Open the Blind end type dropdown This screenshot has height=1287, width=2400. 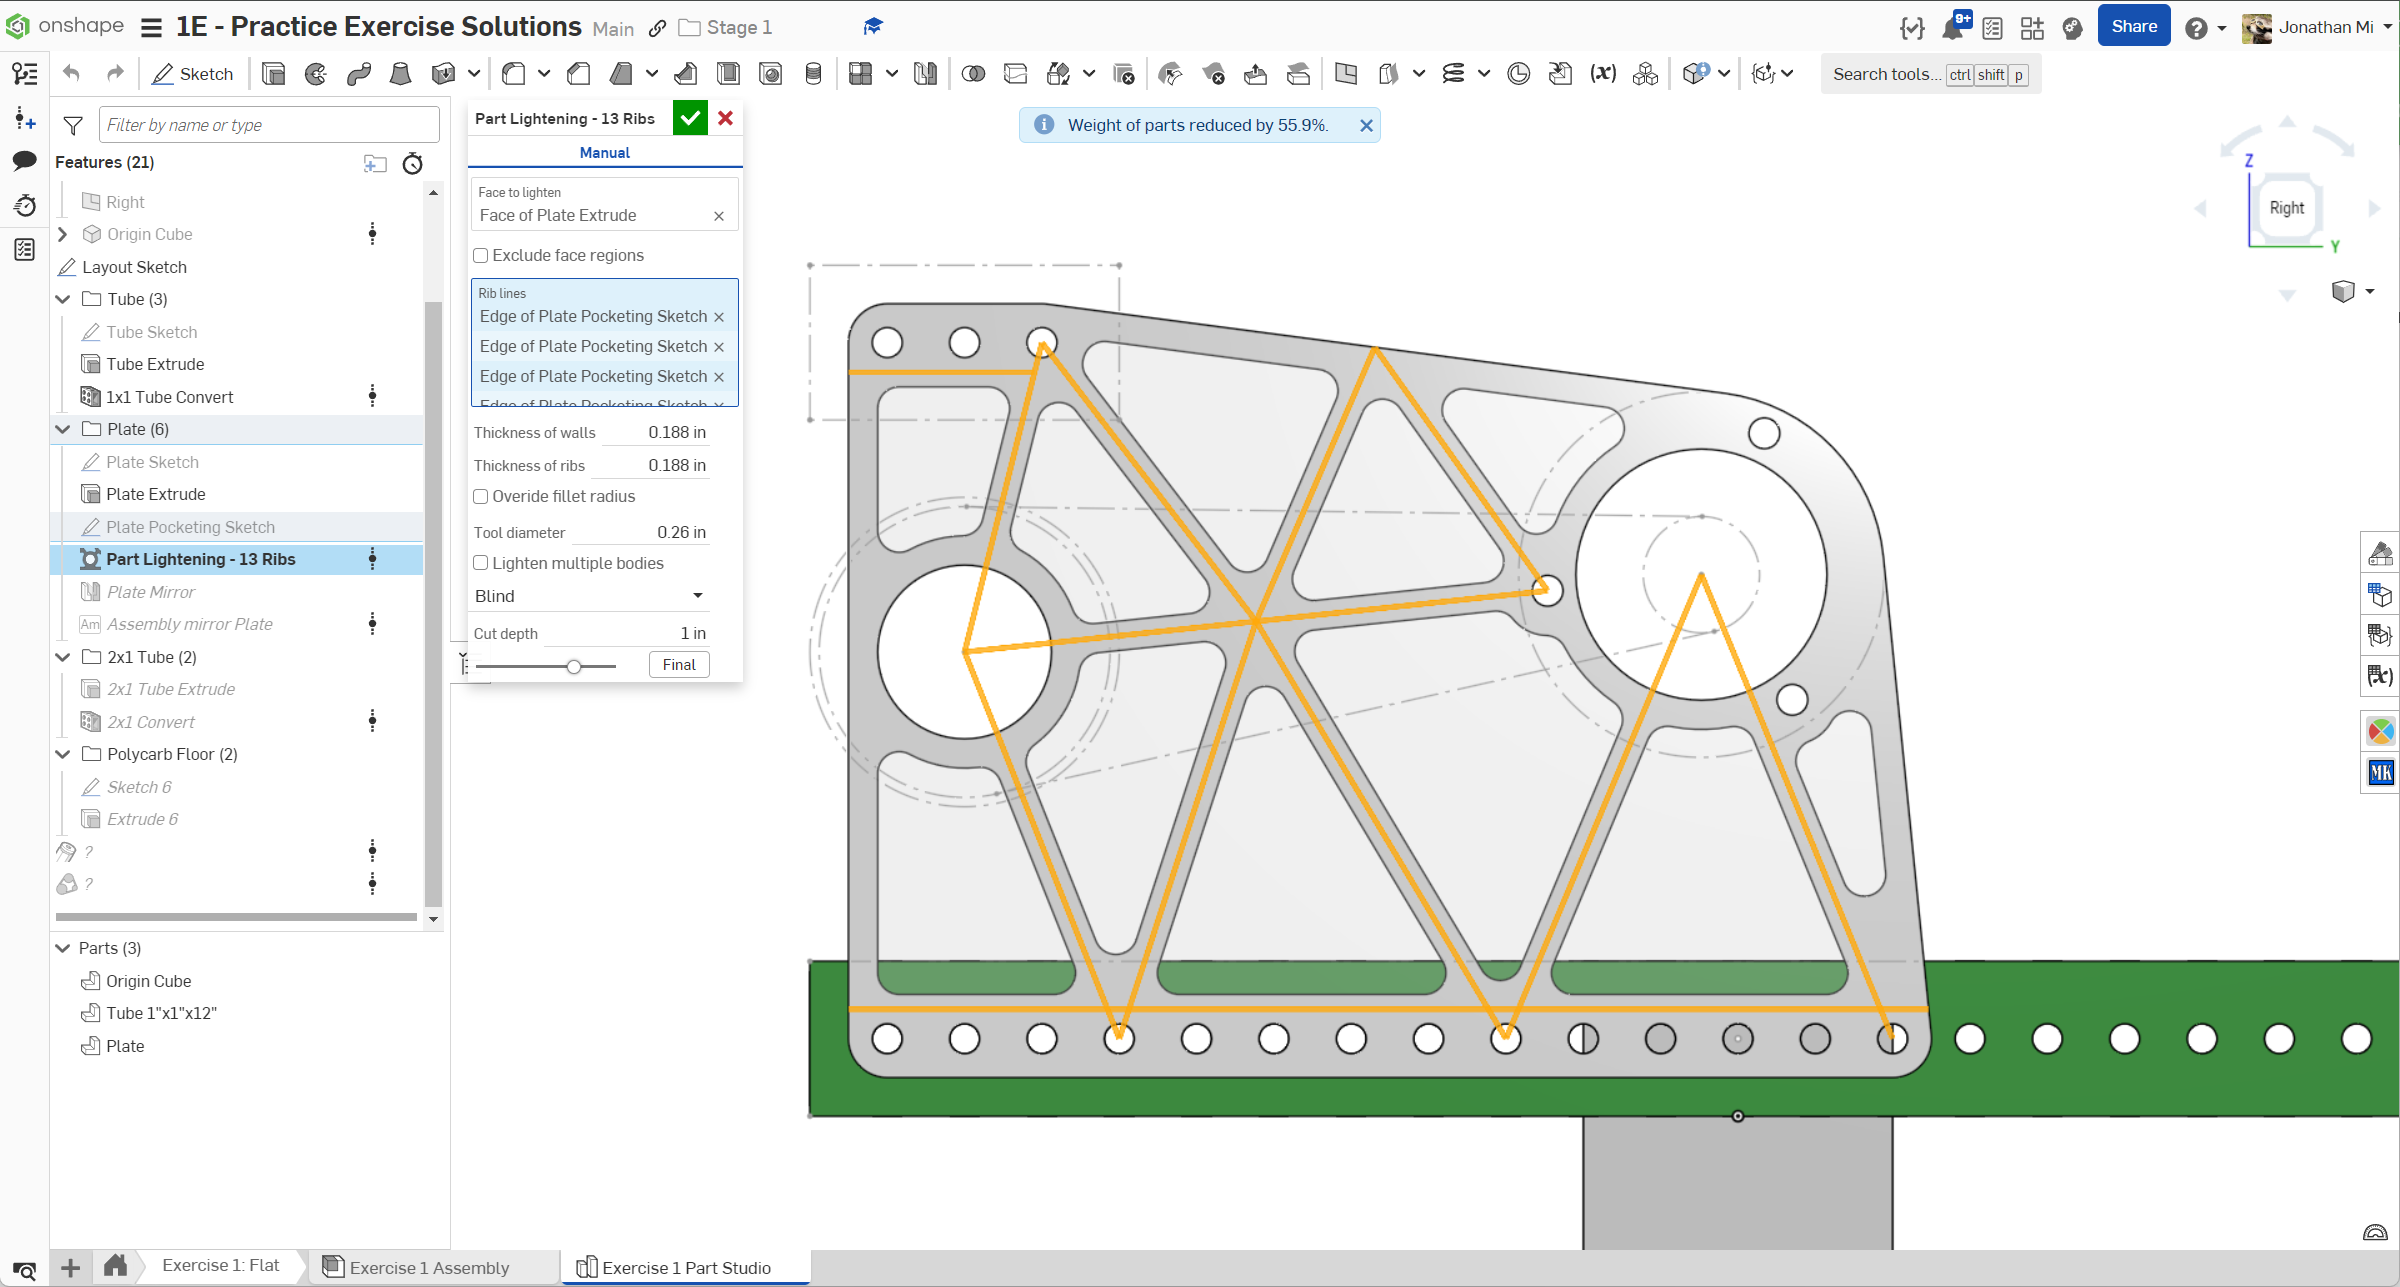pyautogui.click(x=590, y=596)
